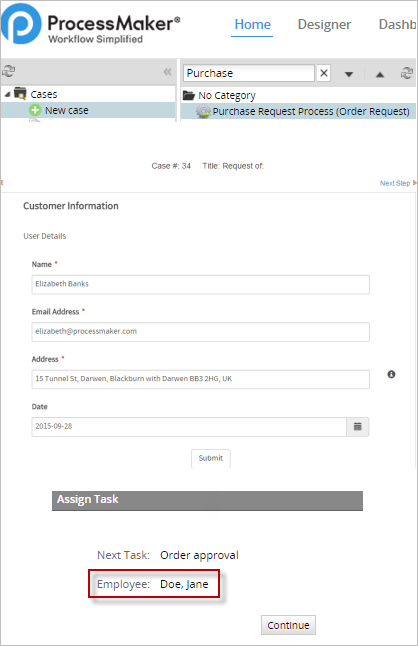
Task: Focus the Email Address field
Action: [201, 332]
